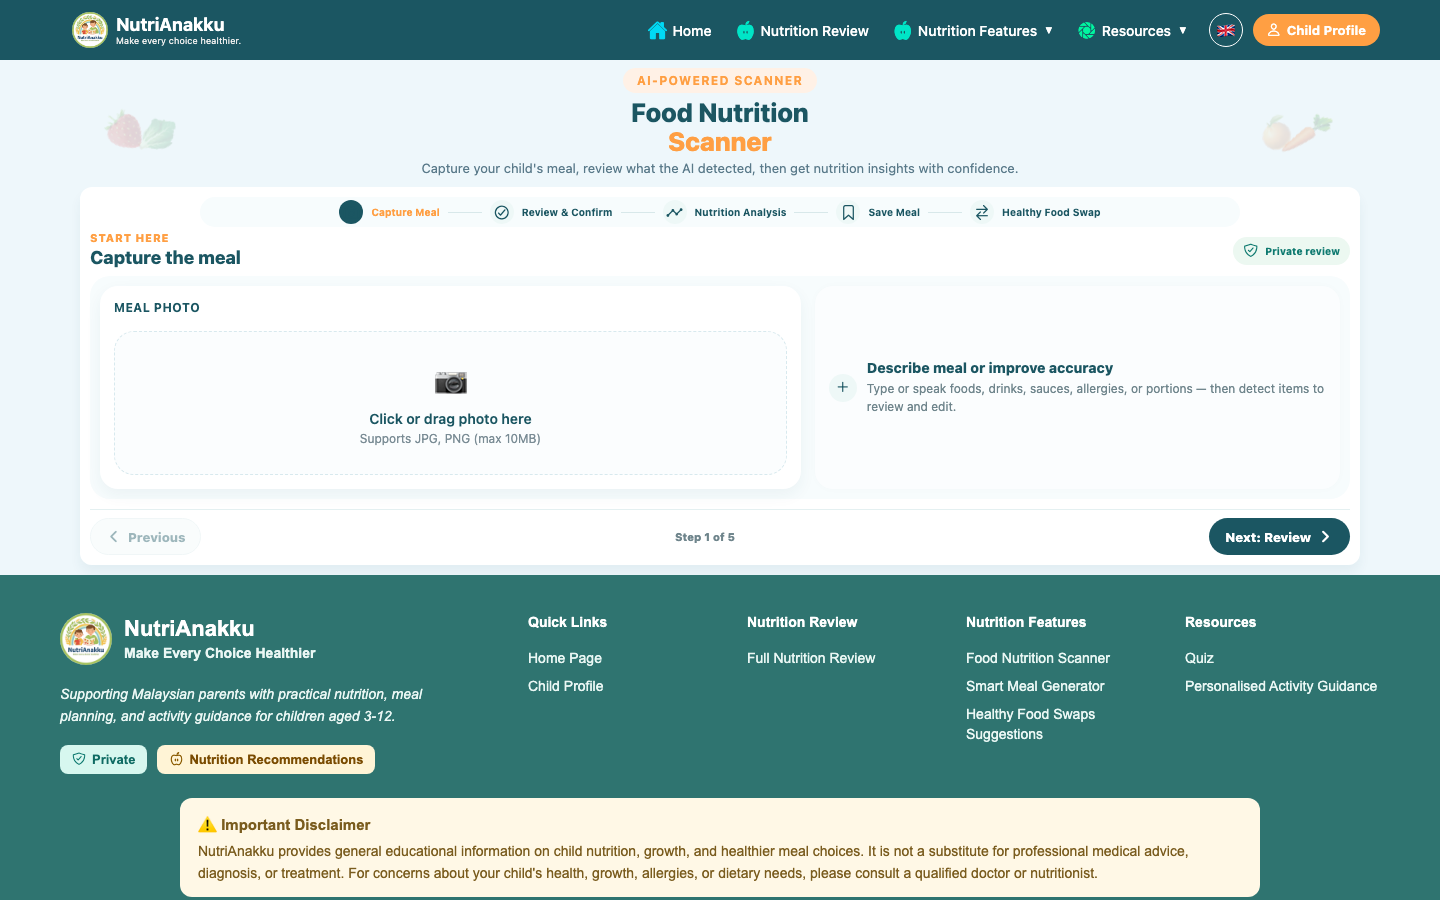Click the camera icon in the upload area
Viewport: 1440px width, 900px height.
451,382
